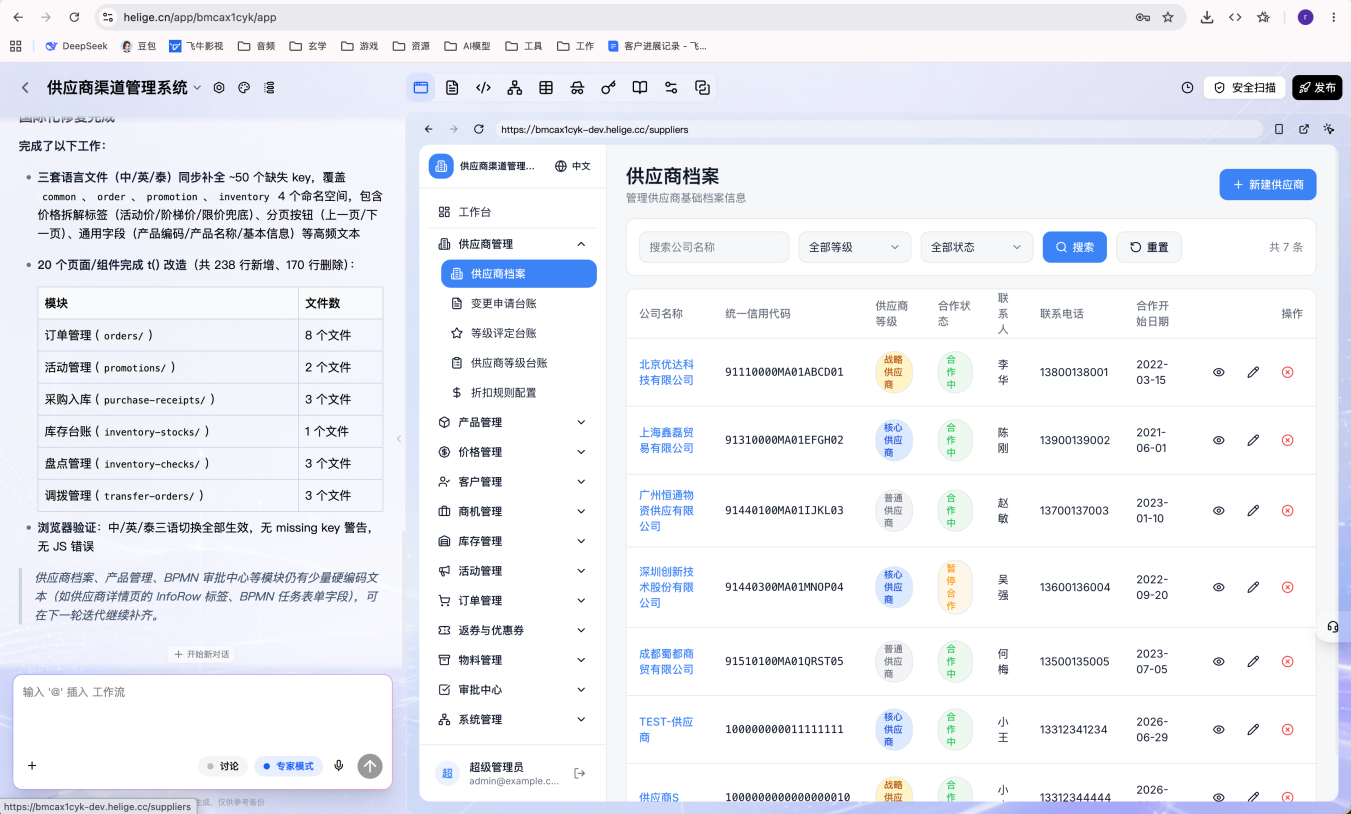Image resolution: width=1351 pixels, height=814 pixels.
Task: Toggle 专家模式 in chat box
Action: tap(289, 766)
